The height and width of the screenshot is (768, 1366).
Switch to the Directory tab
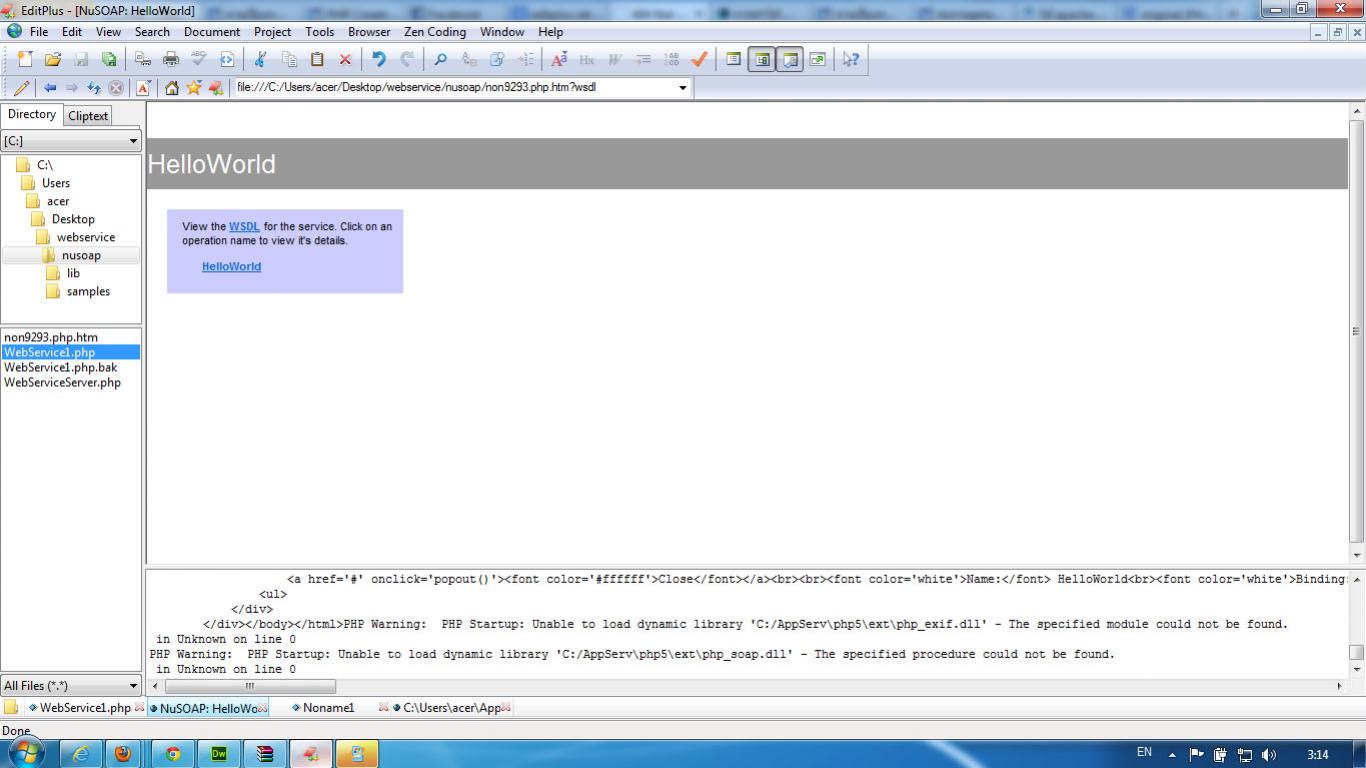tap(32, 114)
